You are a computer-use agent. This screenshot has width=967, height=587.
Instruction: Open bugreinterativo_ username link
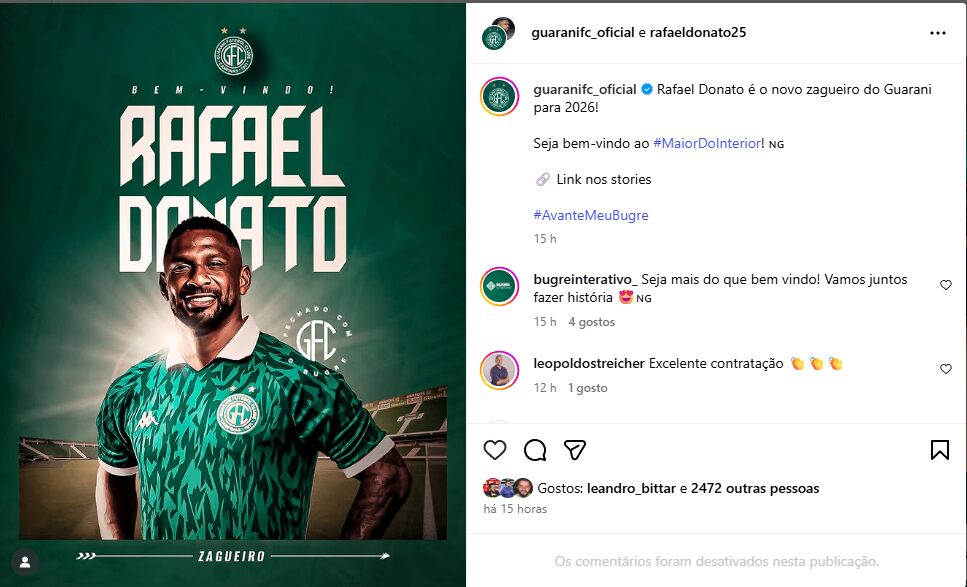click(585, 279)
